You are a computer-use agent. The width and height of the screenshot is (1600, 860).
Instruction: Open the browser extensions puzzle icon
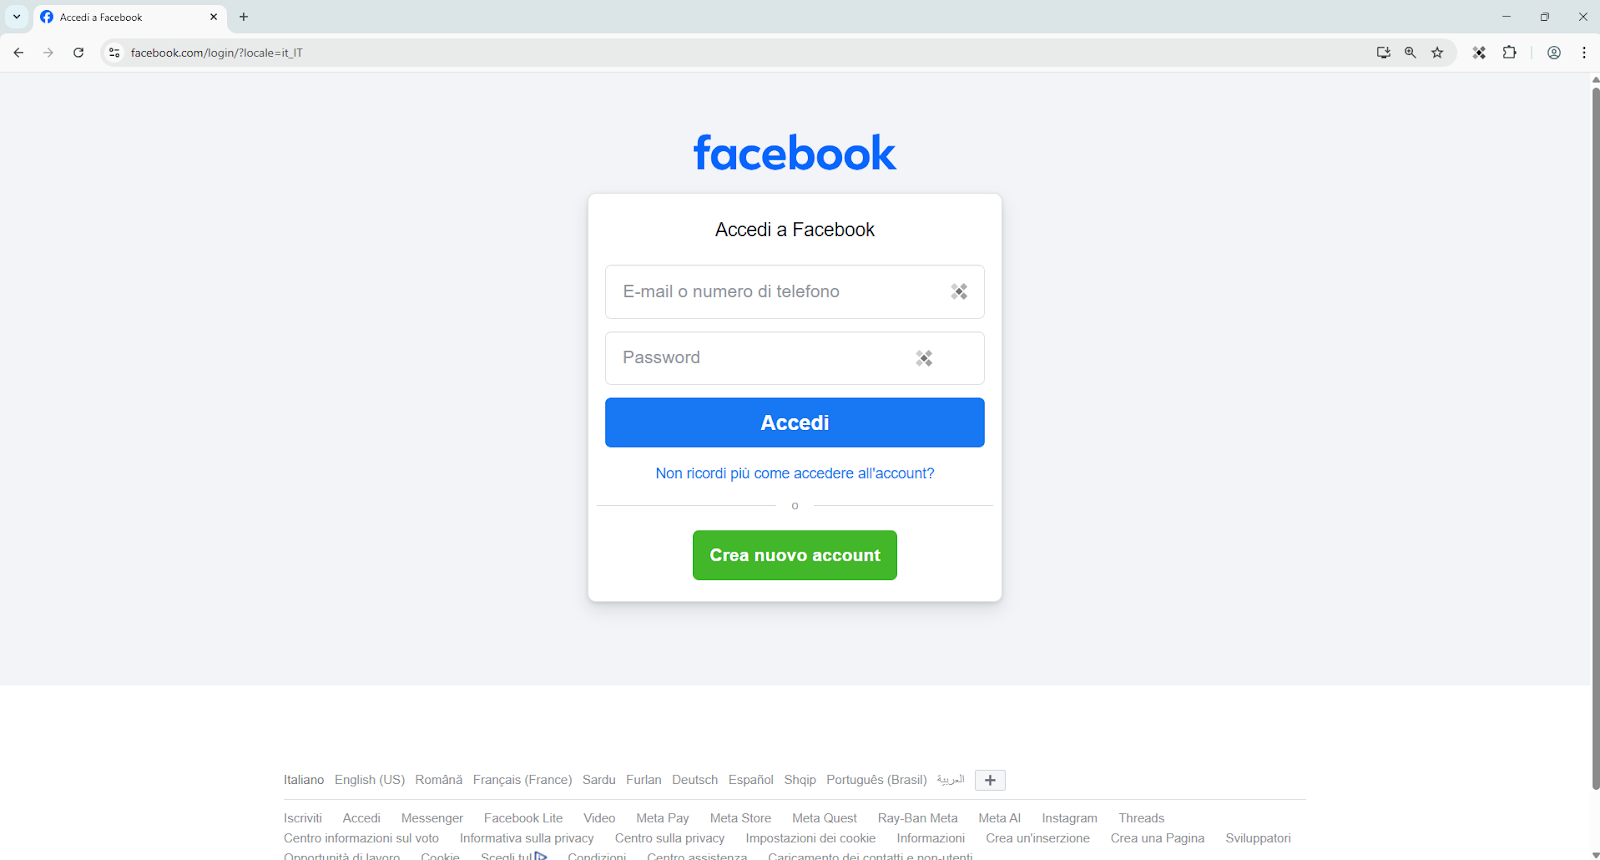point(1510,53)
